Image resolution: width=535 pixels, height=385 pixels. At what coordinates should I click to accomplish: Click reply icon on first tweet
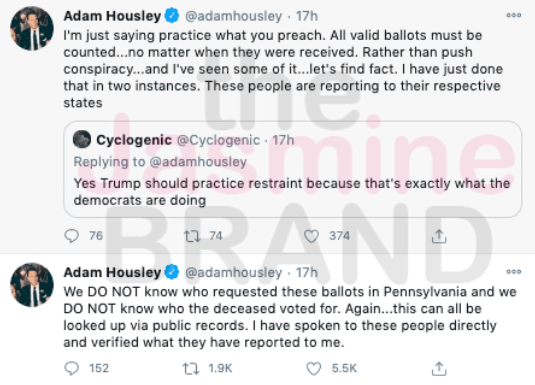pos(72,236)
